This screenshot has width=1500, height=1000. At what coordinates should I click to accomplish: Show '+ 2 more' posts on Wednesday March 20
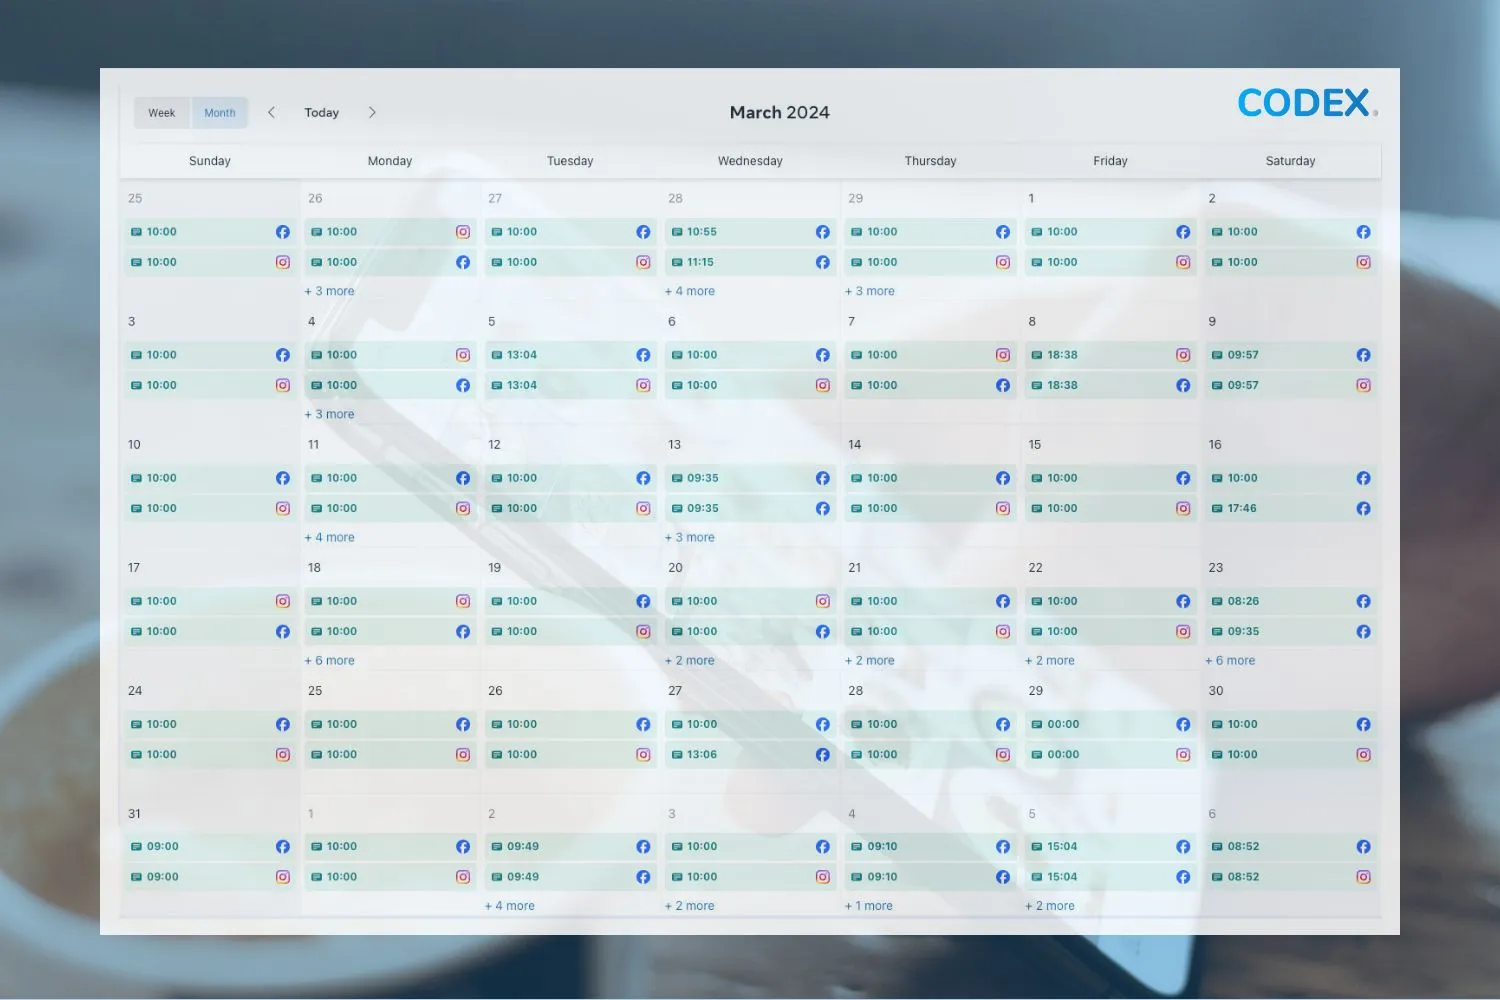click(x=690, y=660)
